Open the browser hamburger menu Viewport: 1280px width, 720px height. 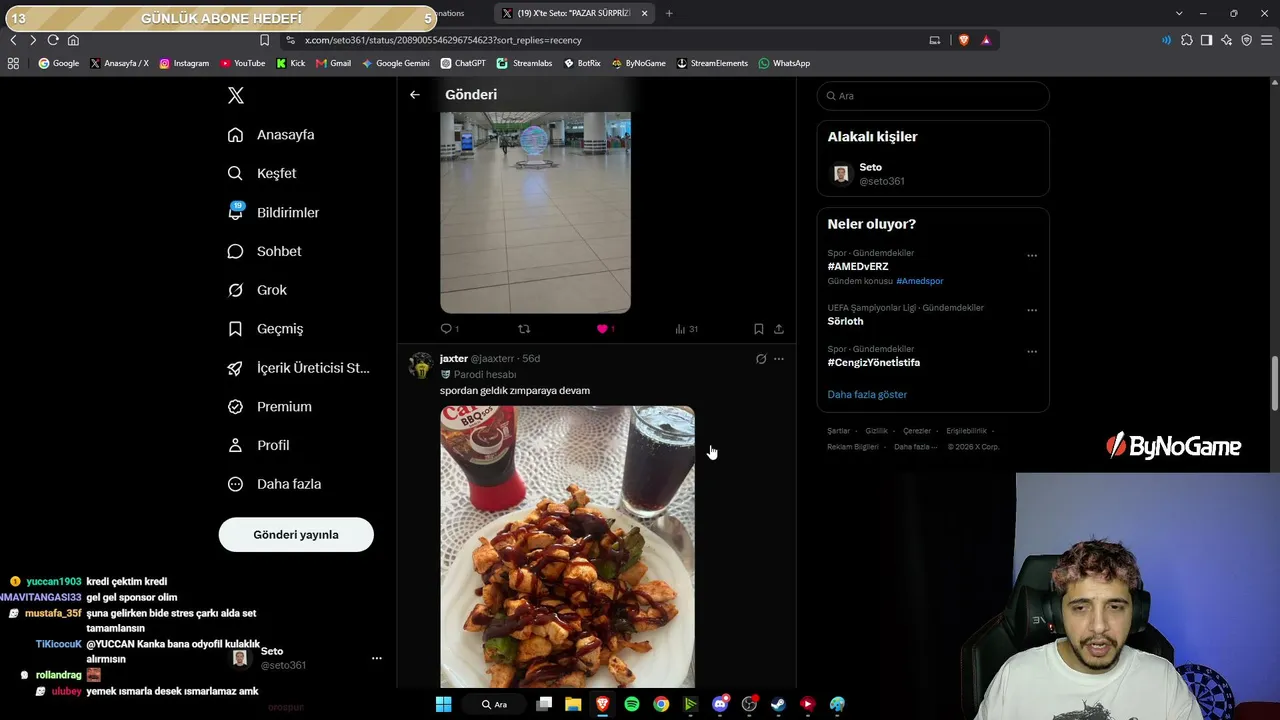pos(1266,40)
